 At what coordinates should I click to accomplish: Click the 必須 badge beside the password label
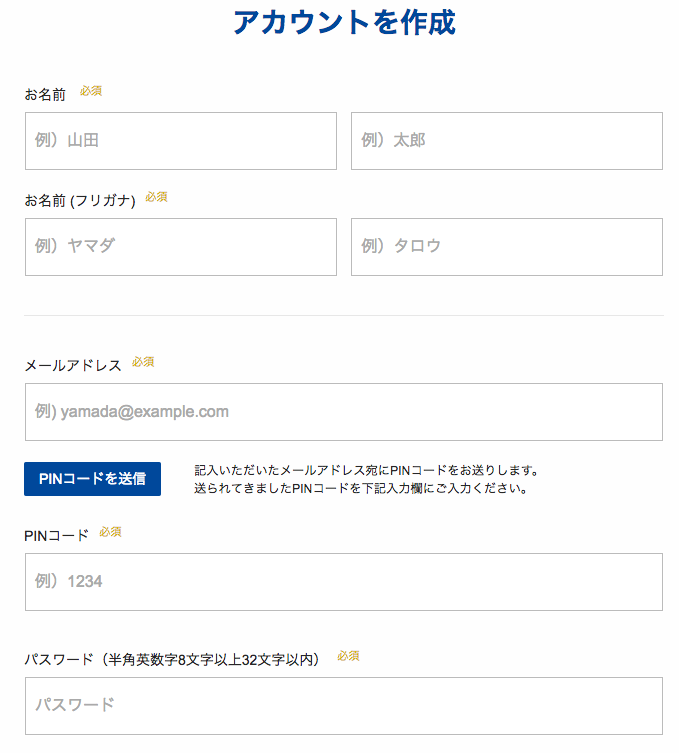(x=348, y=656)
